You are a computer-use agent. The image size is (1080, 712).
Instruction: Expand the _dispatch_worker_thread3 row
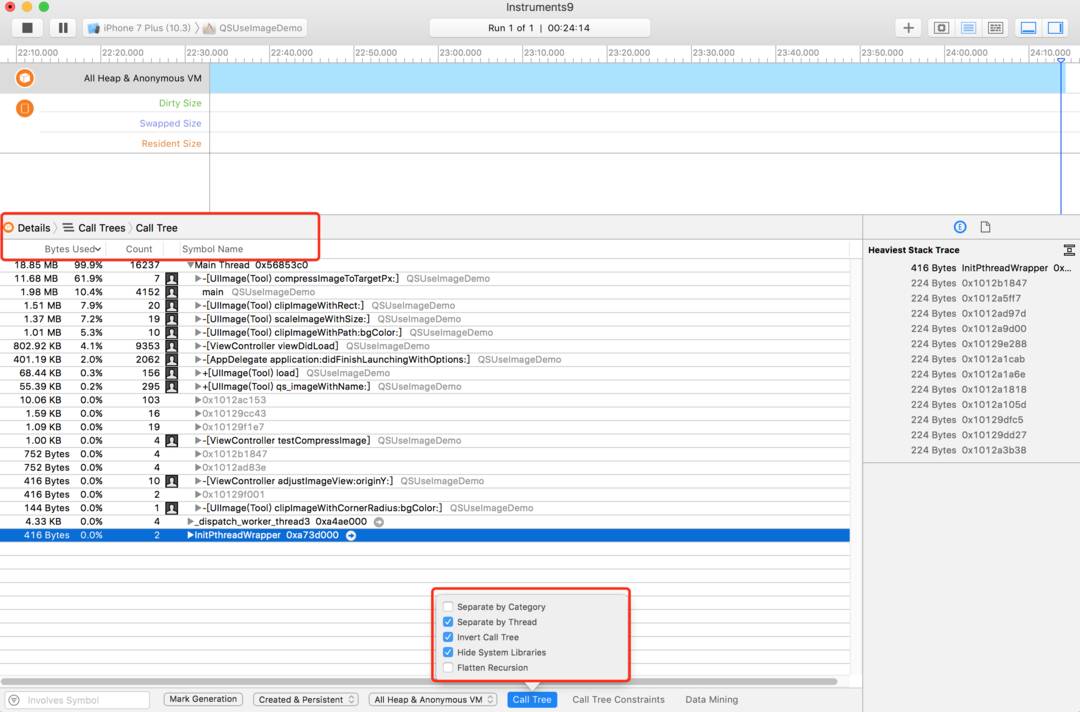(191, 522)
